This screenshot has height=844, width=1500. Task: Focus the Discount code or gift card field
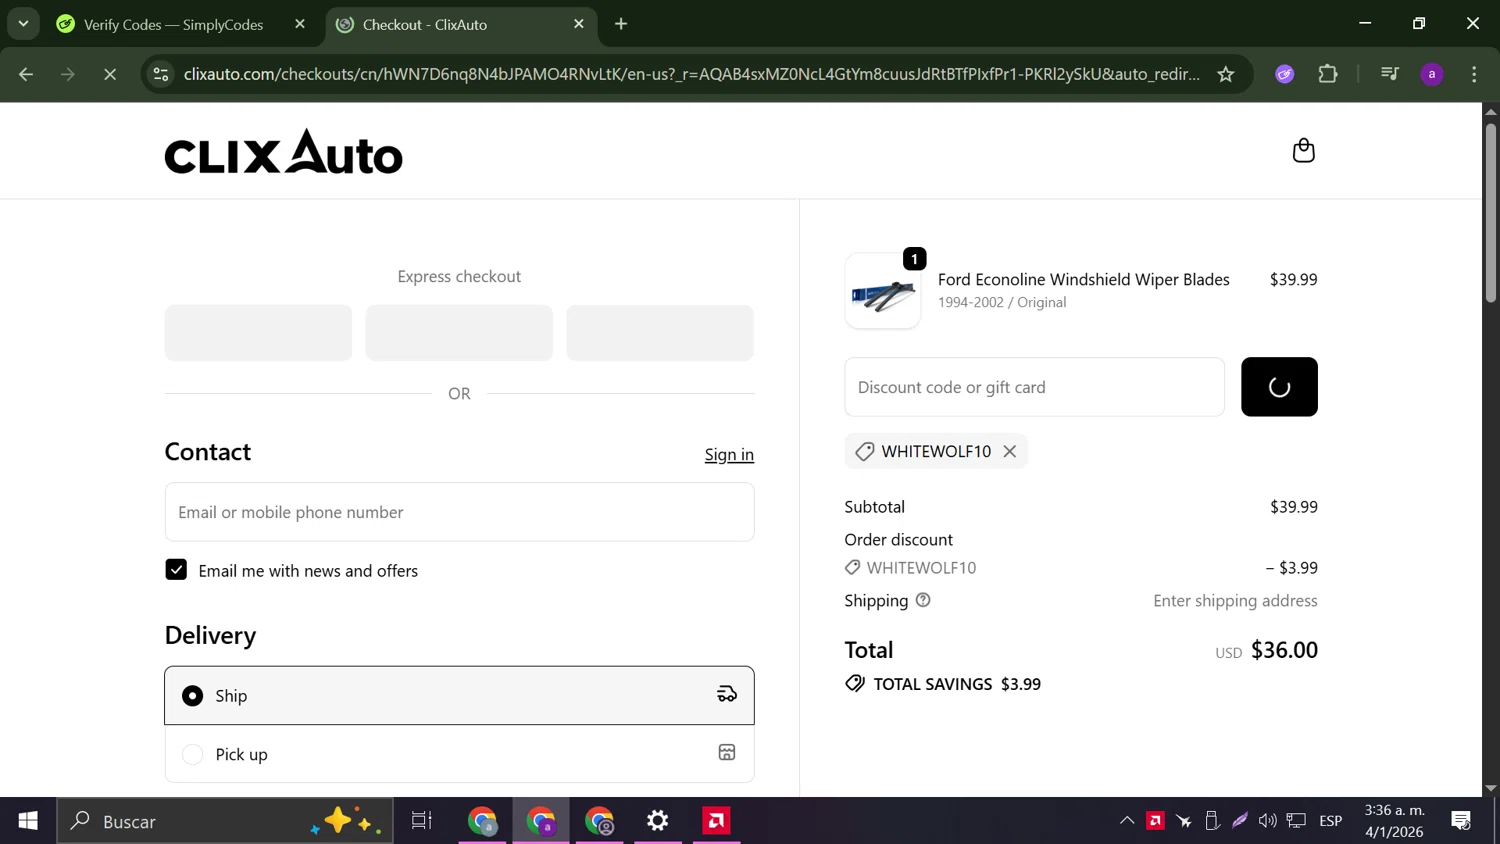tap(1034, 387)
